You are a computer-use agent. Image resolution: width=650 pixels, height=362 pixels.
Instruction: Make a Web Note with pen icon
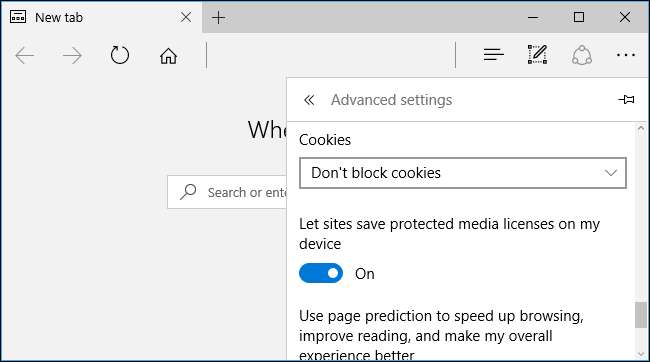click(x=537, y=54)
